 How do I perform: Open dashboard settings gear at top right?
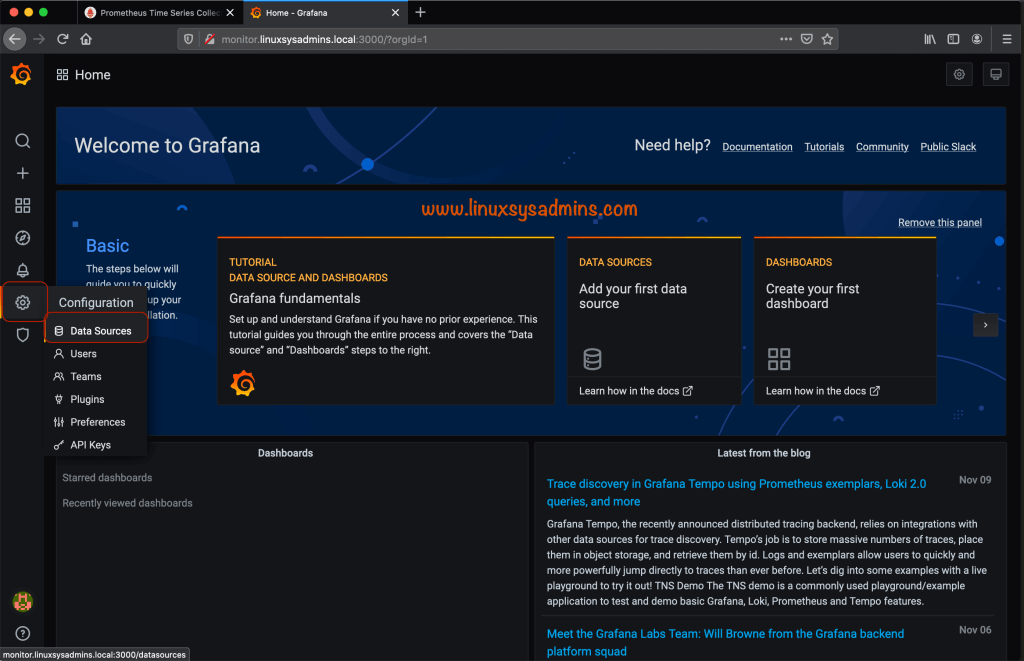tap(959, 75)
